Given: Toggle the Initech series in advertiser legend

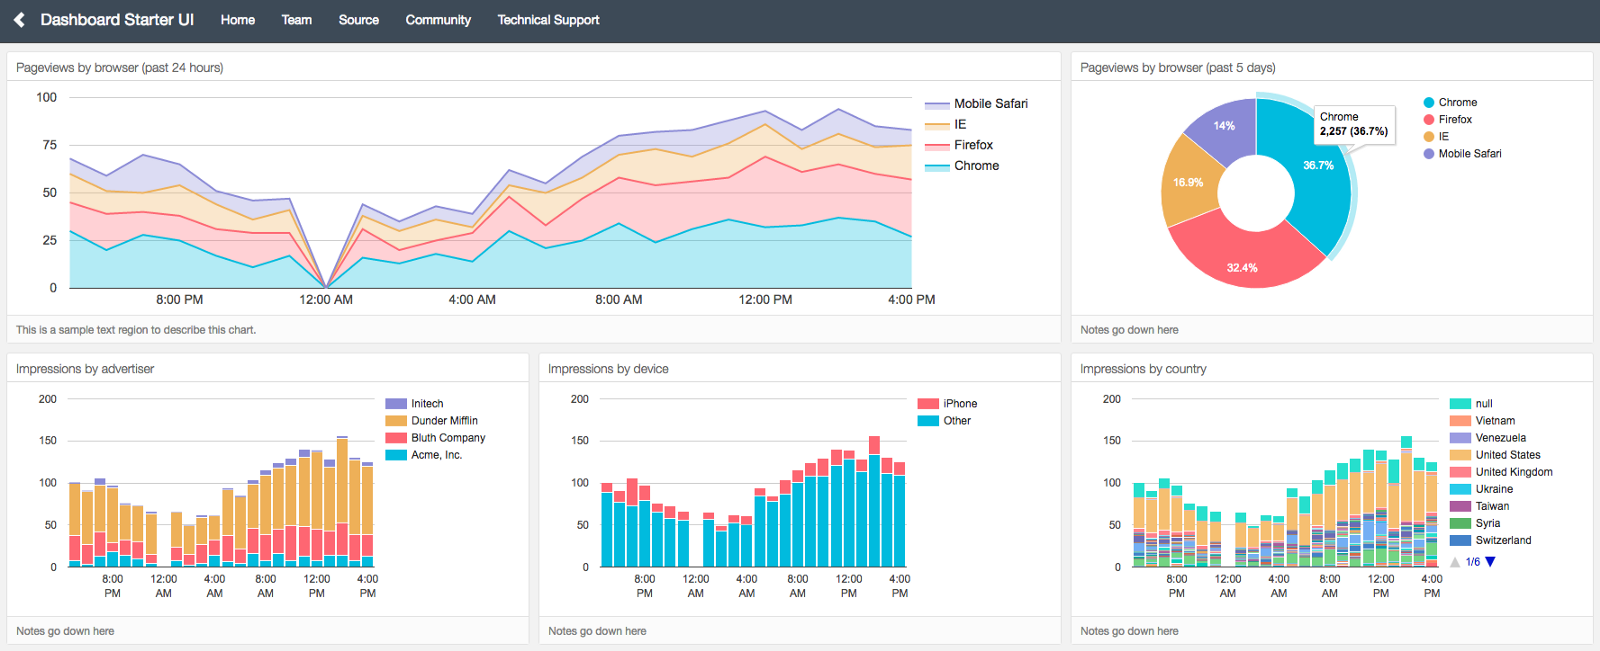Looking at the screenshot, I should [x=427, y=404].
